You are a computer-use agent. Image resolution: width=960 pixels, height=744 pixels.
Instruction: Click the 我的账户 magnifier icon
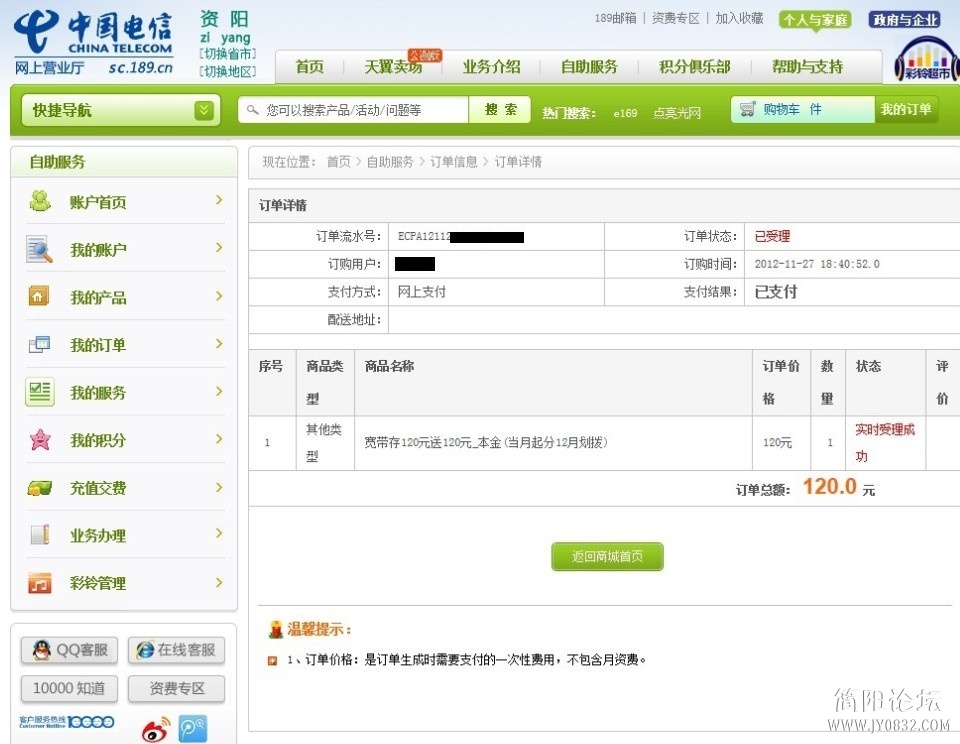point(39,249)
